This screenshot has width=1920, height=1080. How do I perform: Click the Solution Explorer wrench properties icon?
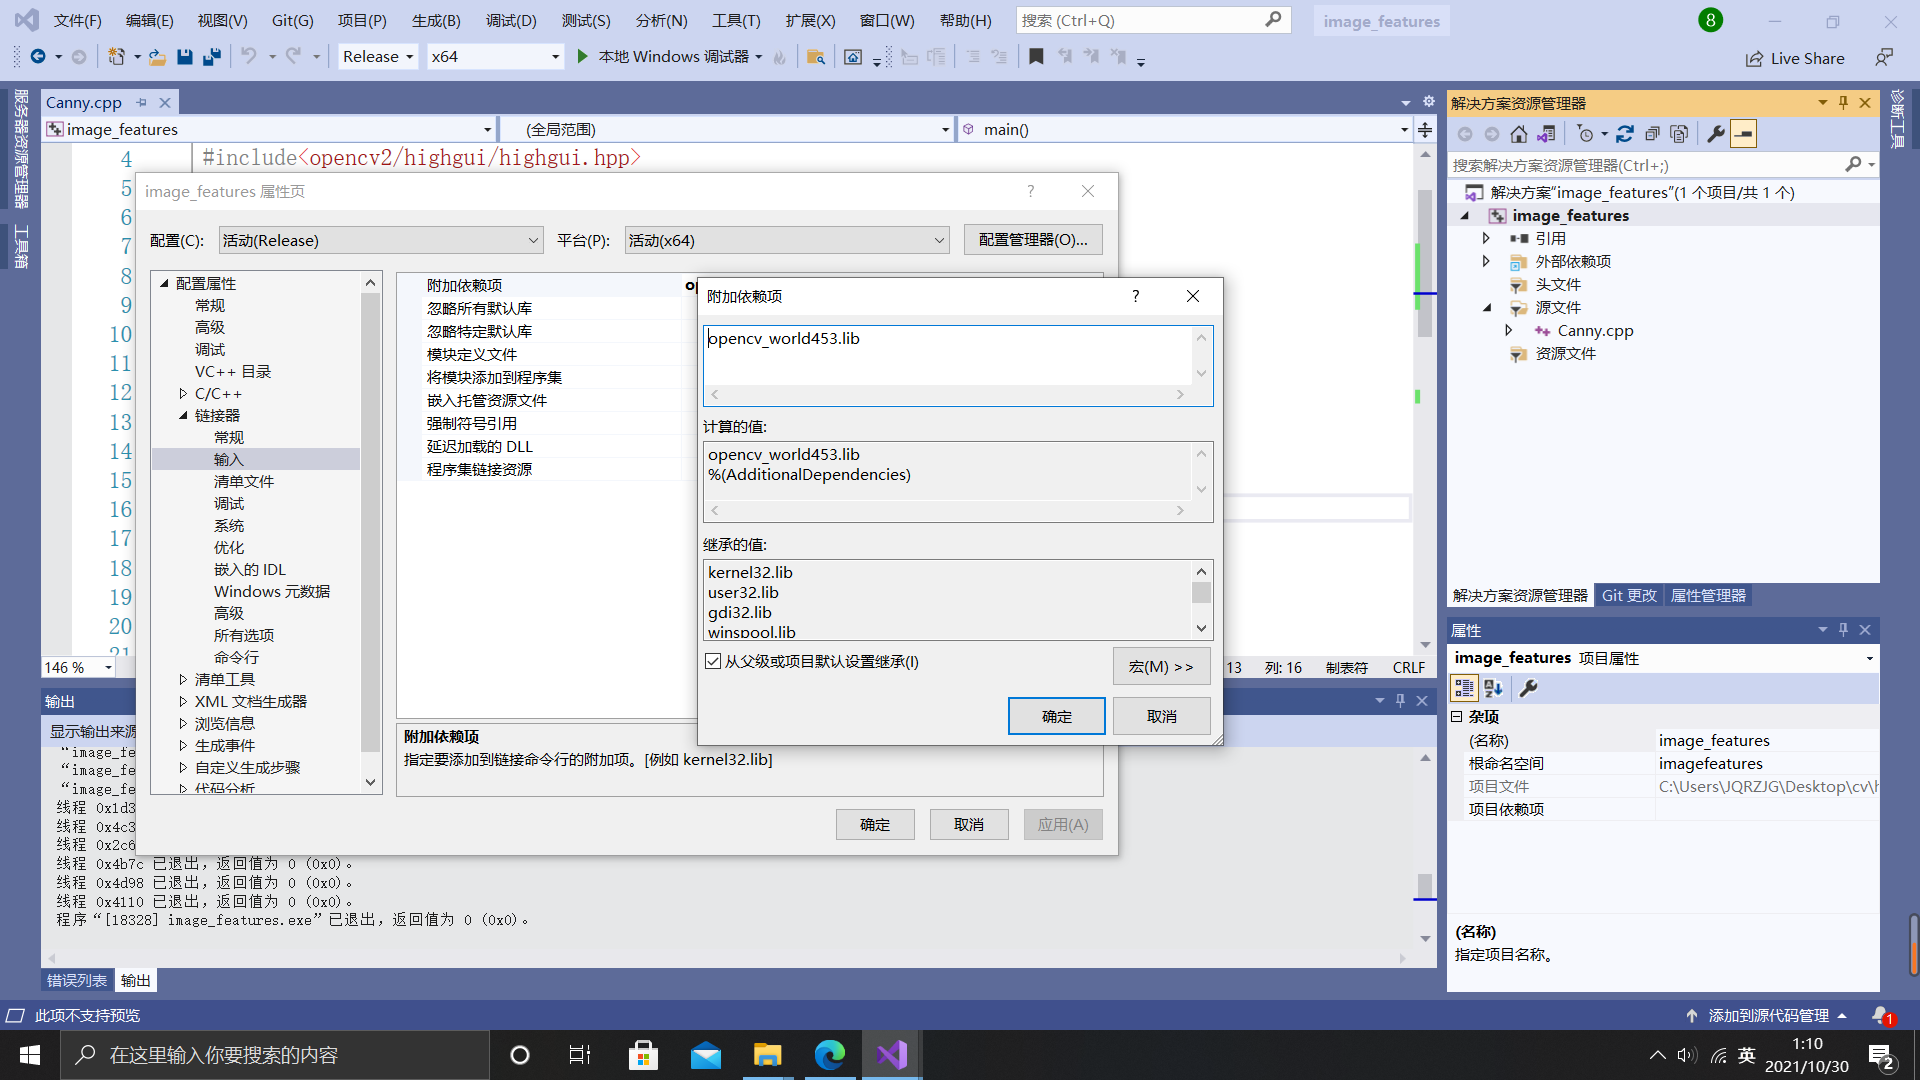1716,134
